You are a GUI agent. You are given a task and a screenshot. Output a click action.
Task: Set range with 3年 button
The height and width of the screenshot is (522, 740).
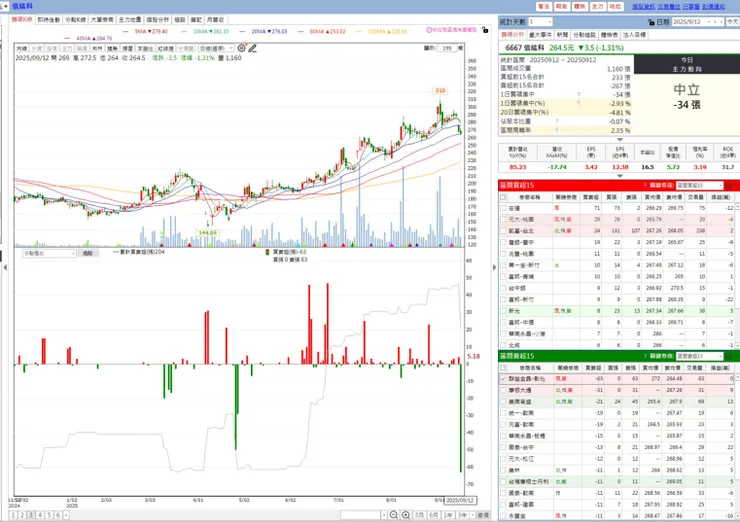pos(462,515)
